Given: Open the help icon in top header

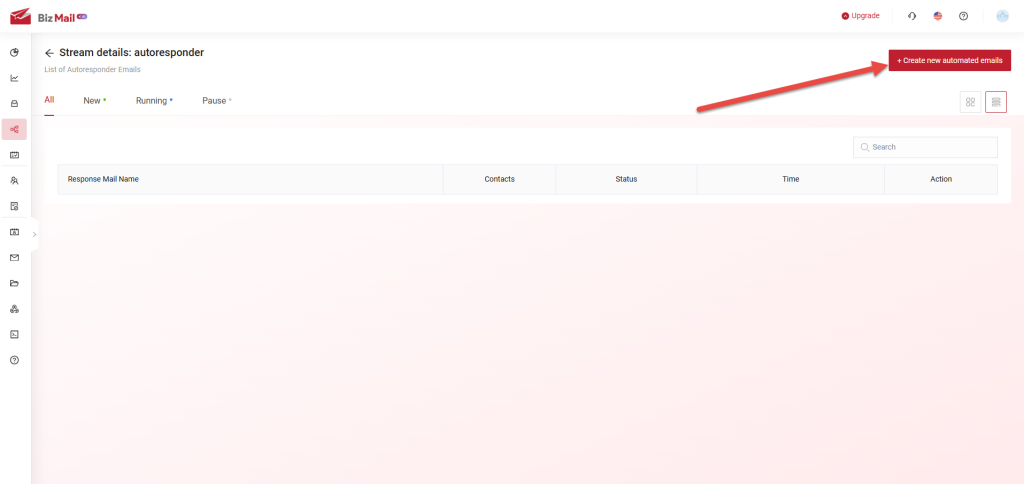Looking at the screenshot, I should click(x=963, y=16).
